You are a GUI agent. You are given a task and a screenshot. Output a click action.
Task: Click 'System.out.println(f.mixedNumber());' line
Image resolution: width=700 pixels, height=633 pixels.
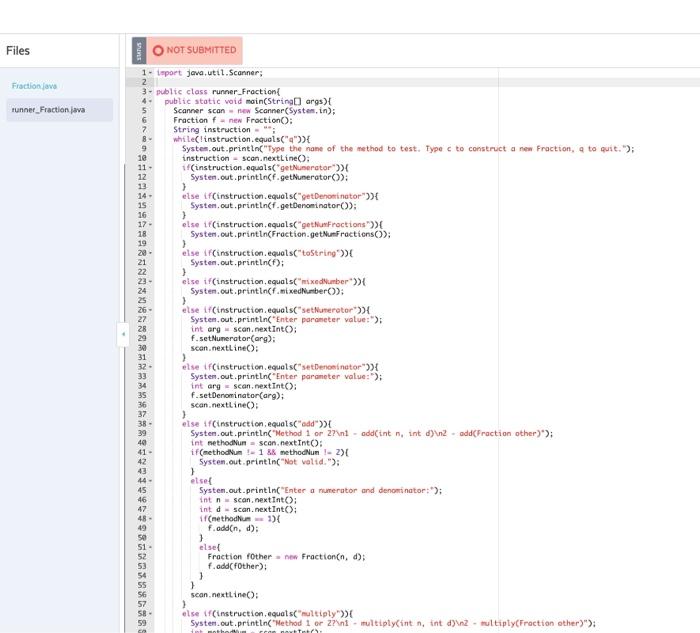(267, 291)
